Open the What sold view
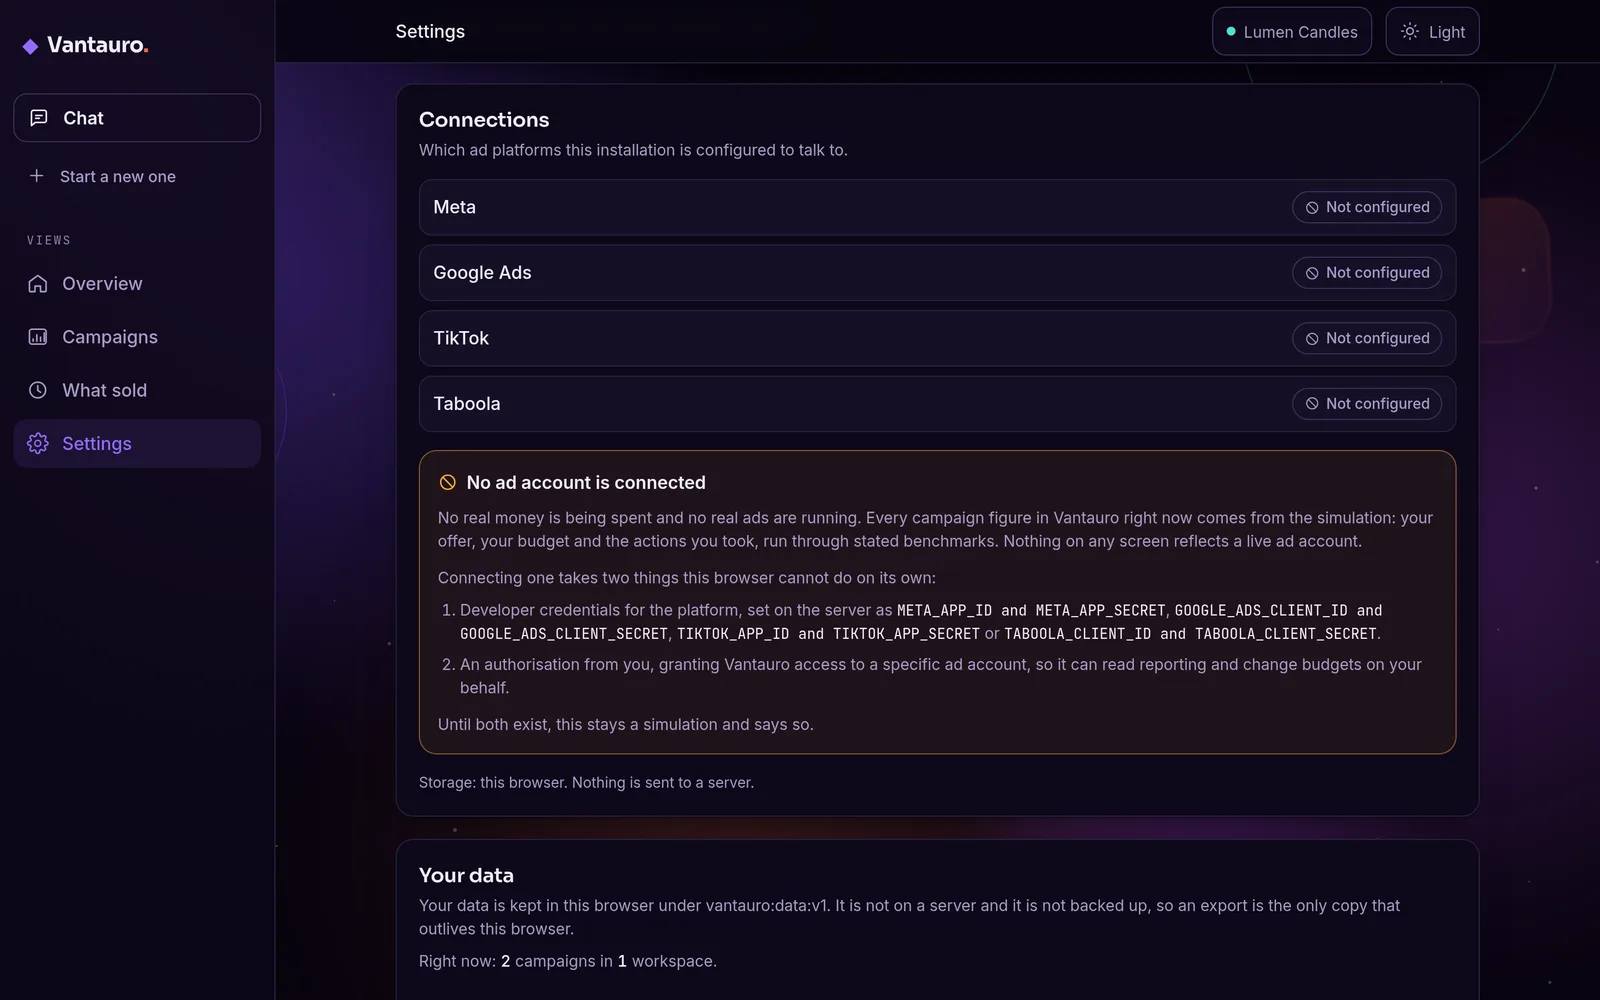1600x1000 pixels. pyautogui.click(x=137, y=390)
